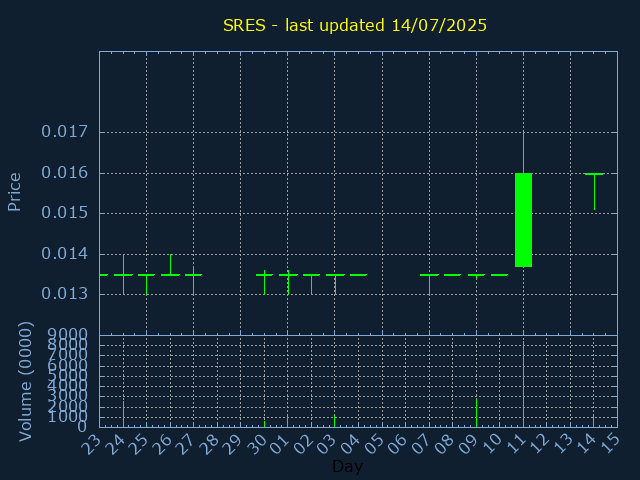640x480 pixels.
Task: Click the upper wick of the day 11 candle
Action: [x=523, y=153]
